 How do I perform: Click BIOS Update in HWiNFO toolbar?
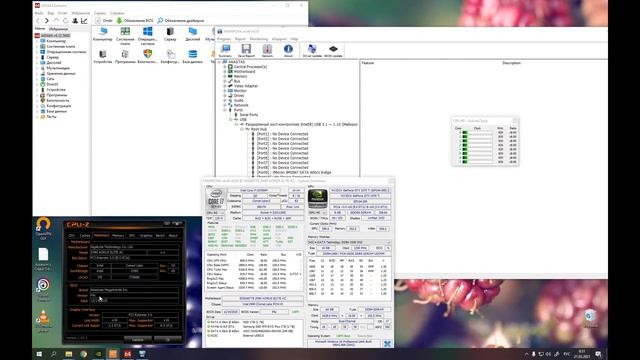tap(333, 51)
